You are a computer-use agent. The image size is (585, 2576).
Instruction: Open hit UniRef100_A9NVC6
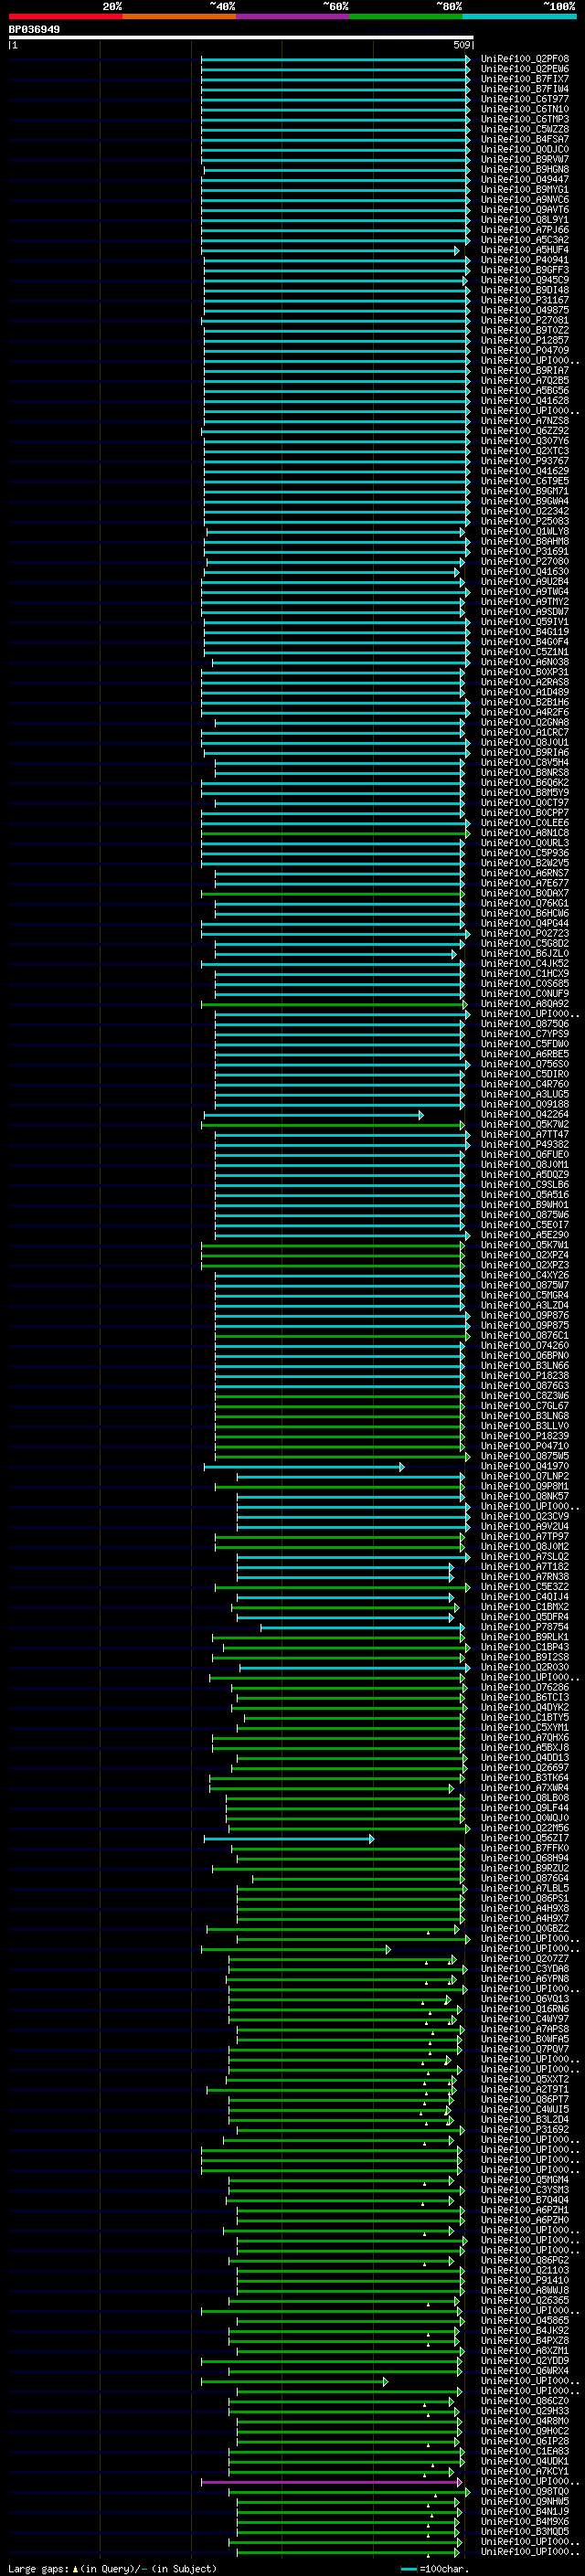(x=525, y=199)
